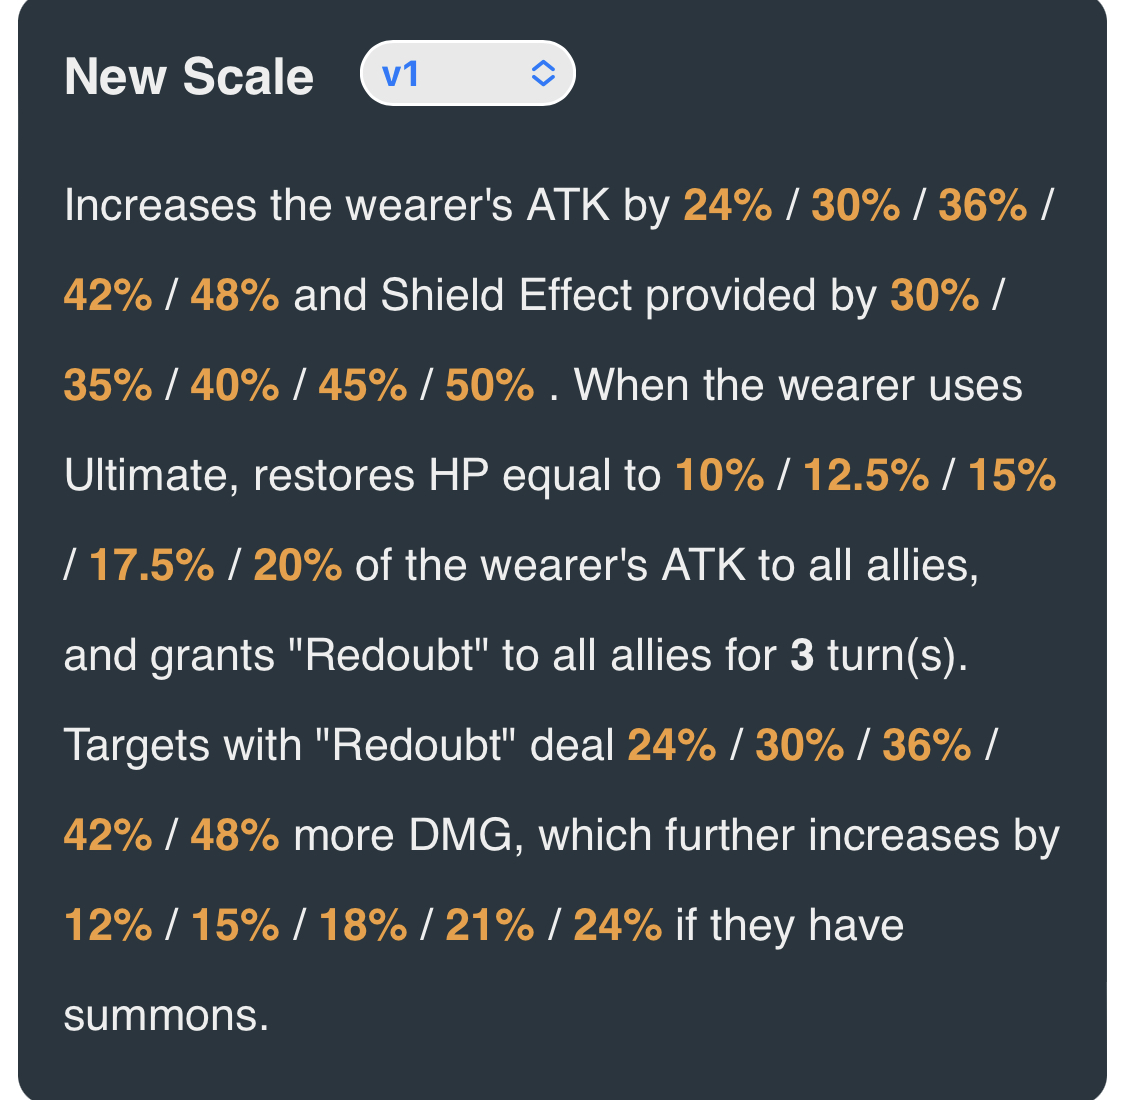Click the 12% summons bonus value
Screen dimensions: 1125x1100
click(x=108, y=925)
